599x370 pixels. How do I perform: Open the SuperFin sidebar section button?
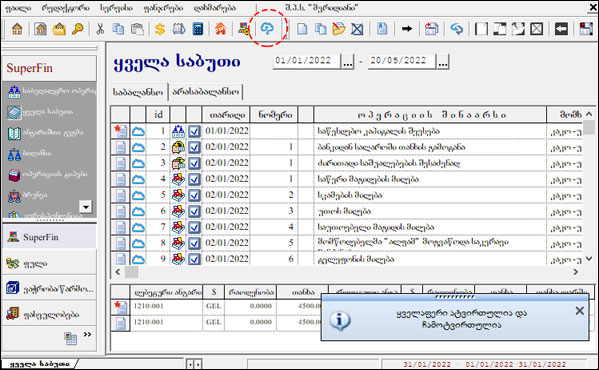pos(49,237)
